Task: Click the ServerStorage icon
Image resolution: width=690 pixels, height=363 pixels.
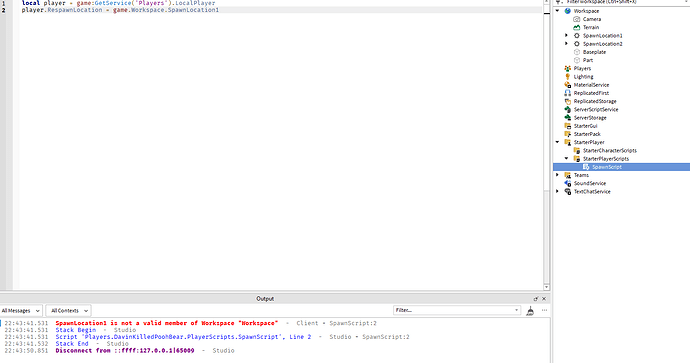Action: (x=568, y=118)
